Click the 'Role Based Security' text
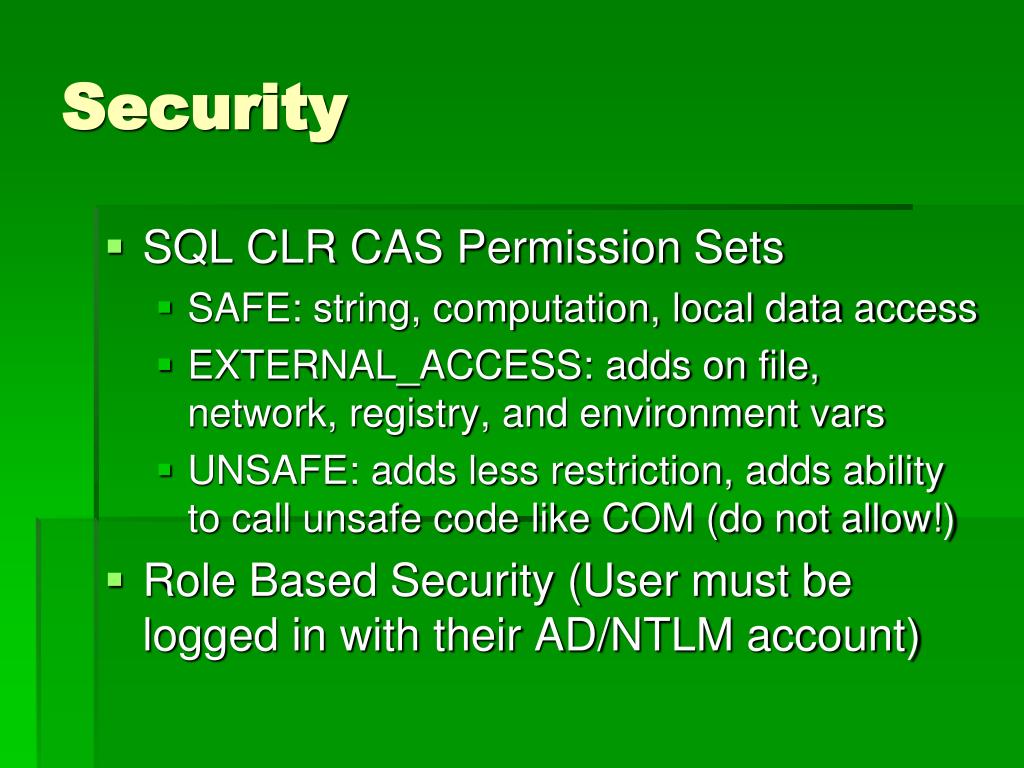Image resolution: width=1024 pixels, height=768 pixels. [349, 580]
